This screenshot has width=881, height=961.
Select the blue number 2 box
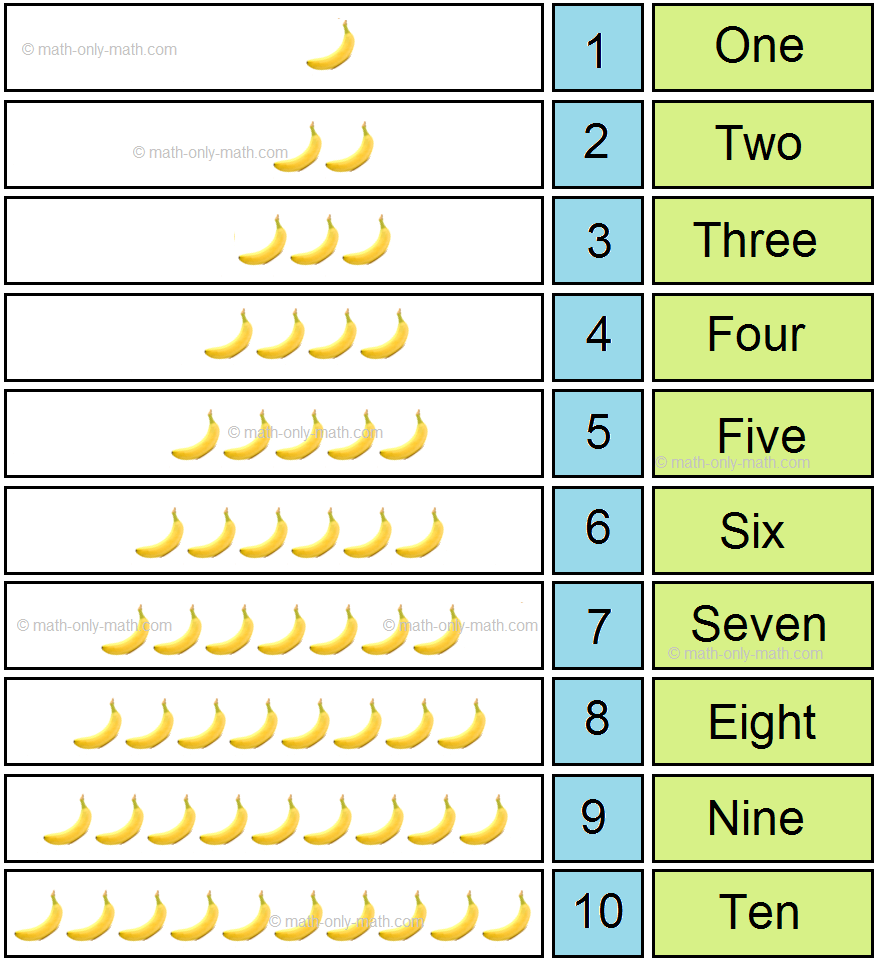coord(597,144)
